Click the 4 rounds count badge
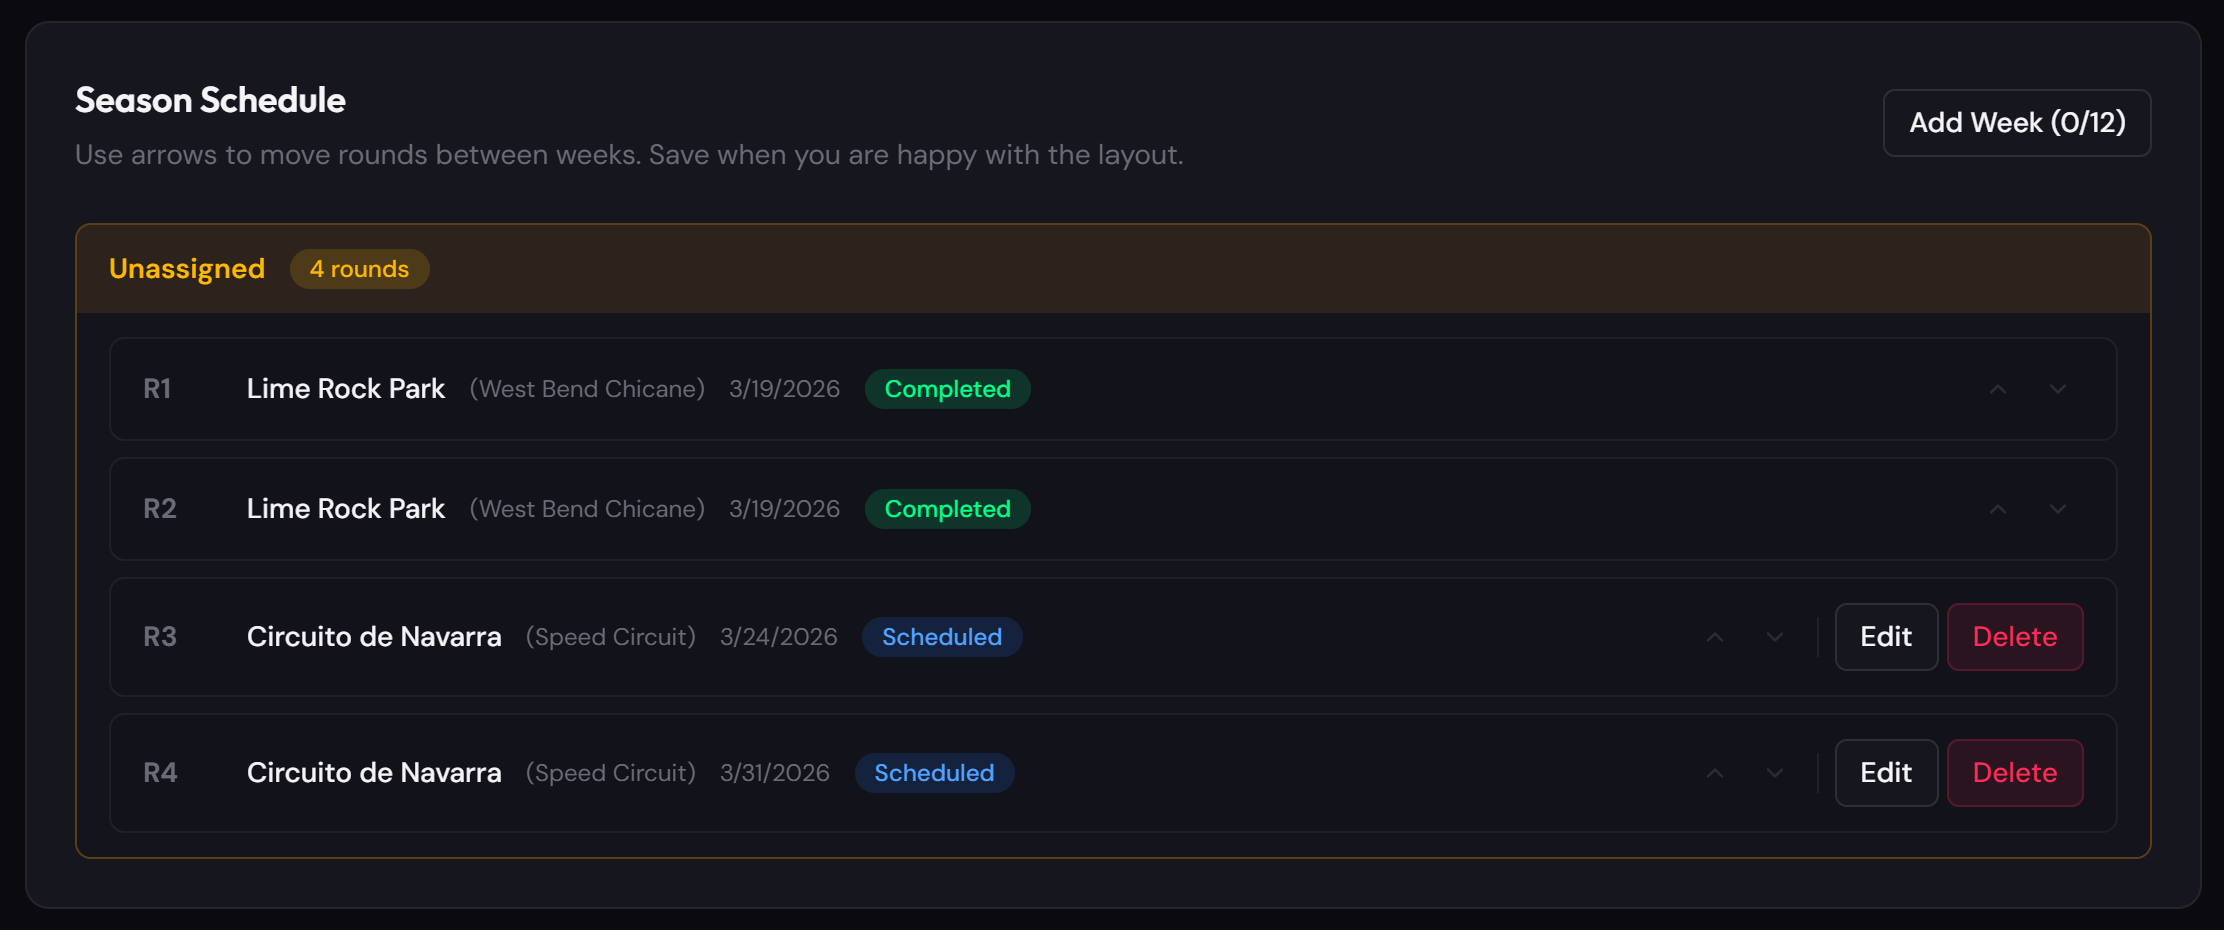Screen dimensions: 2224x930 click(x=359, y=269)
